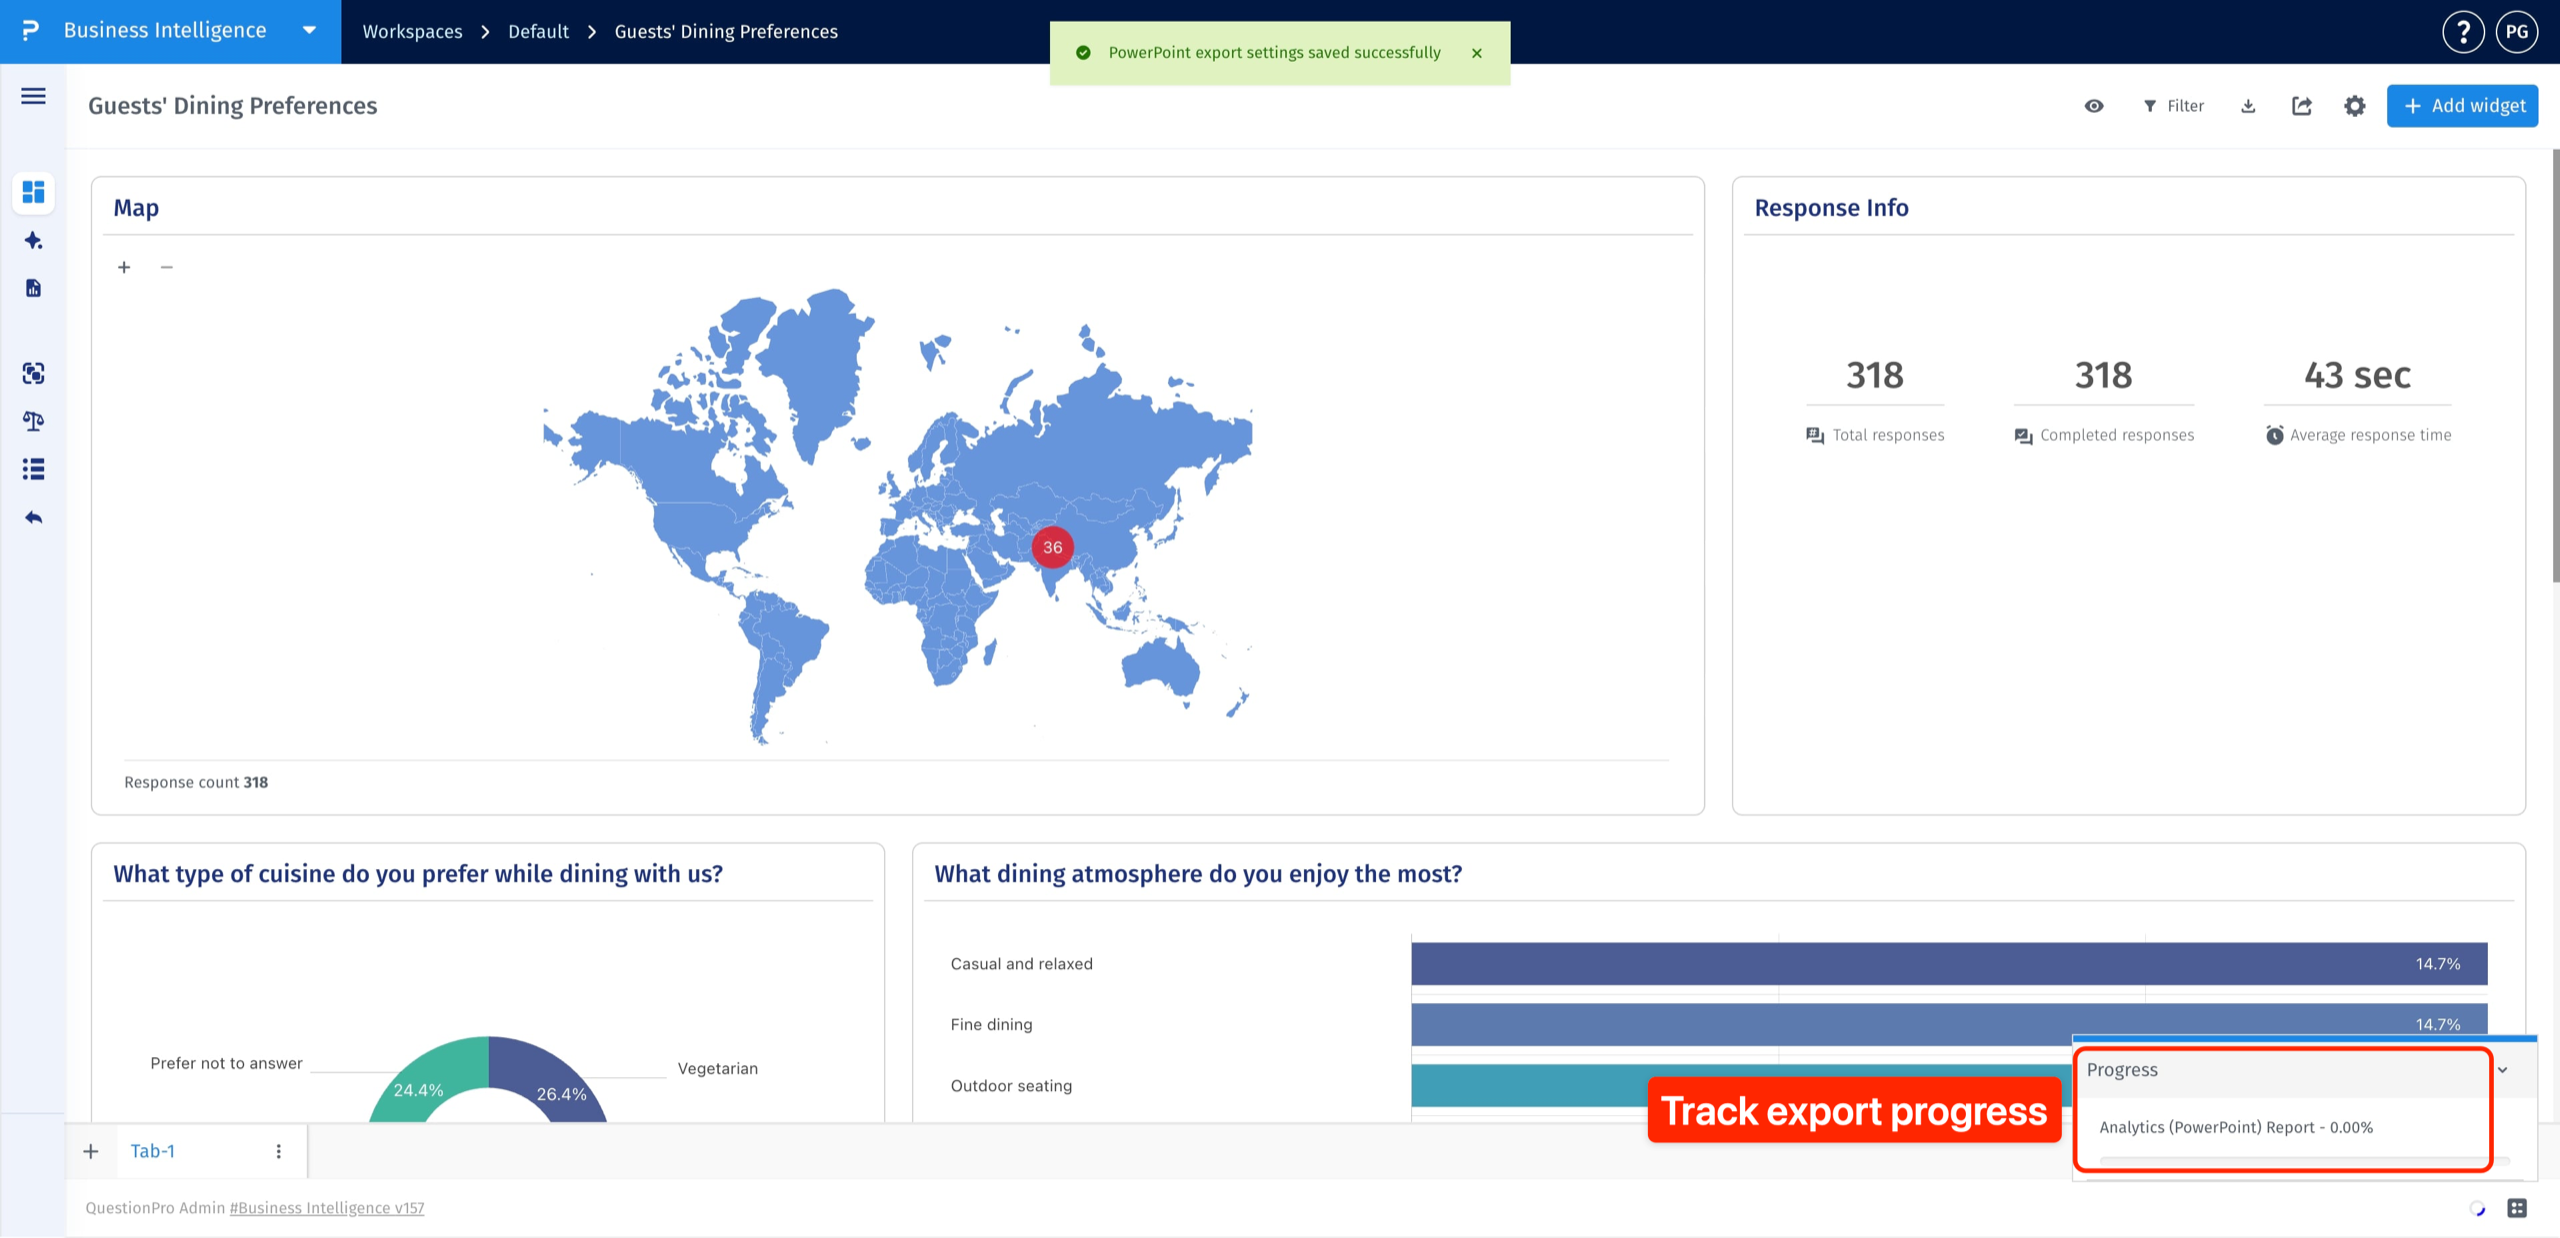Image resolution: width=2560 pixels, height=1238 pixels.
Task: Open the report document icon in sidebar
Action: pos(33,288)
